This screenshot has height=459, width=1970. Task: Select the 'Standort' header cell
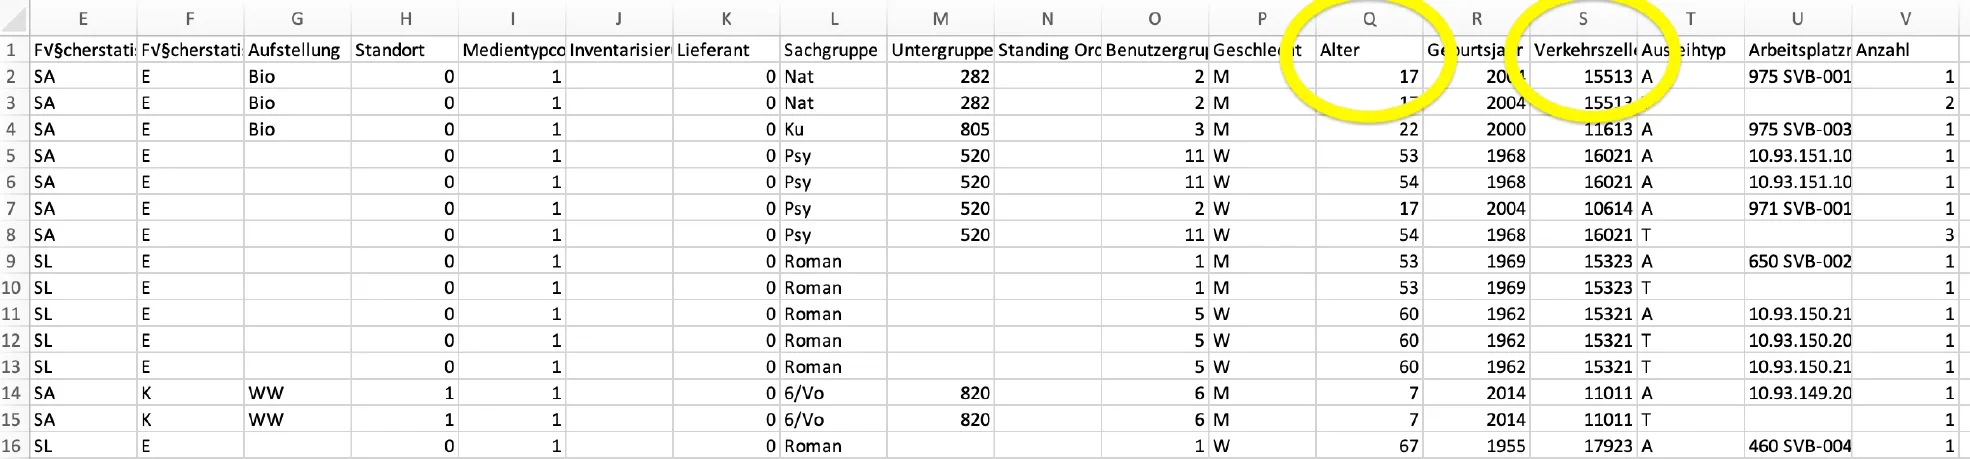click(404, 50)
